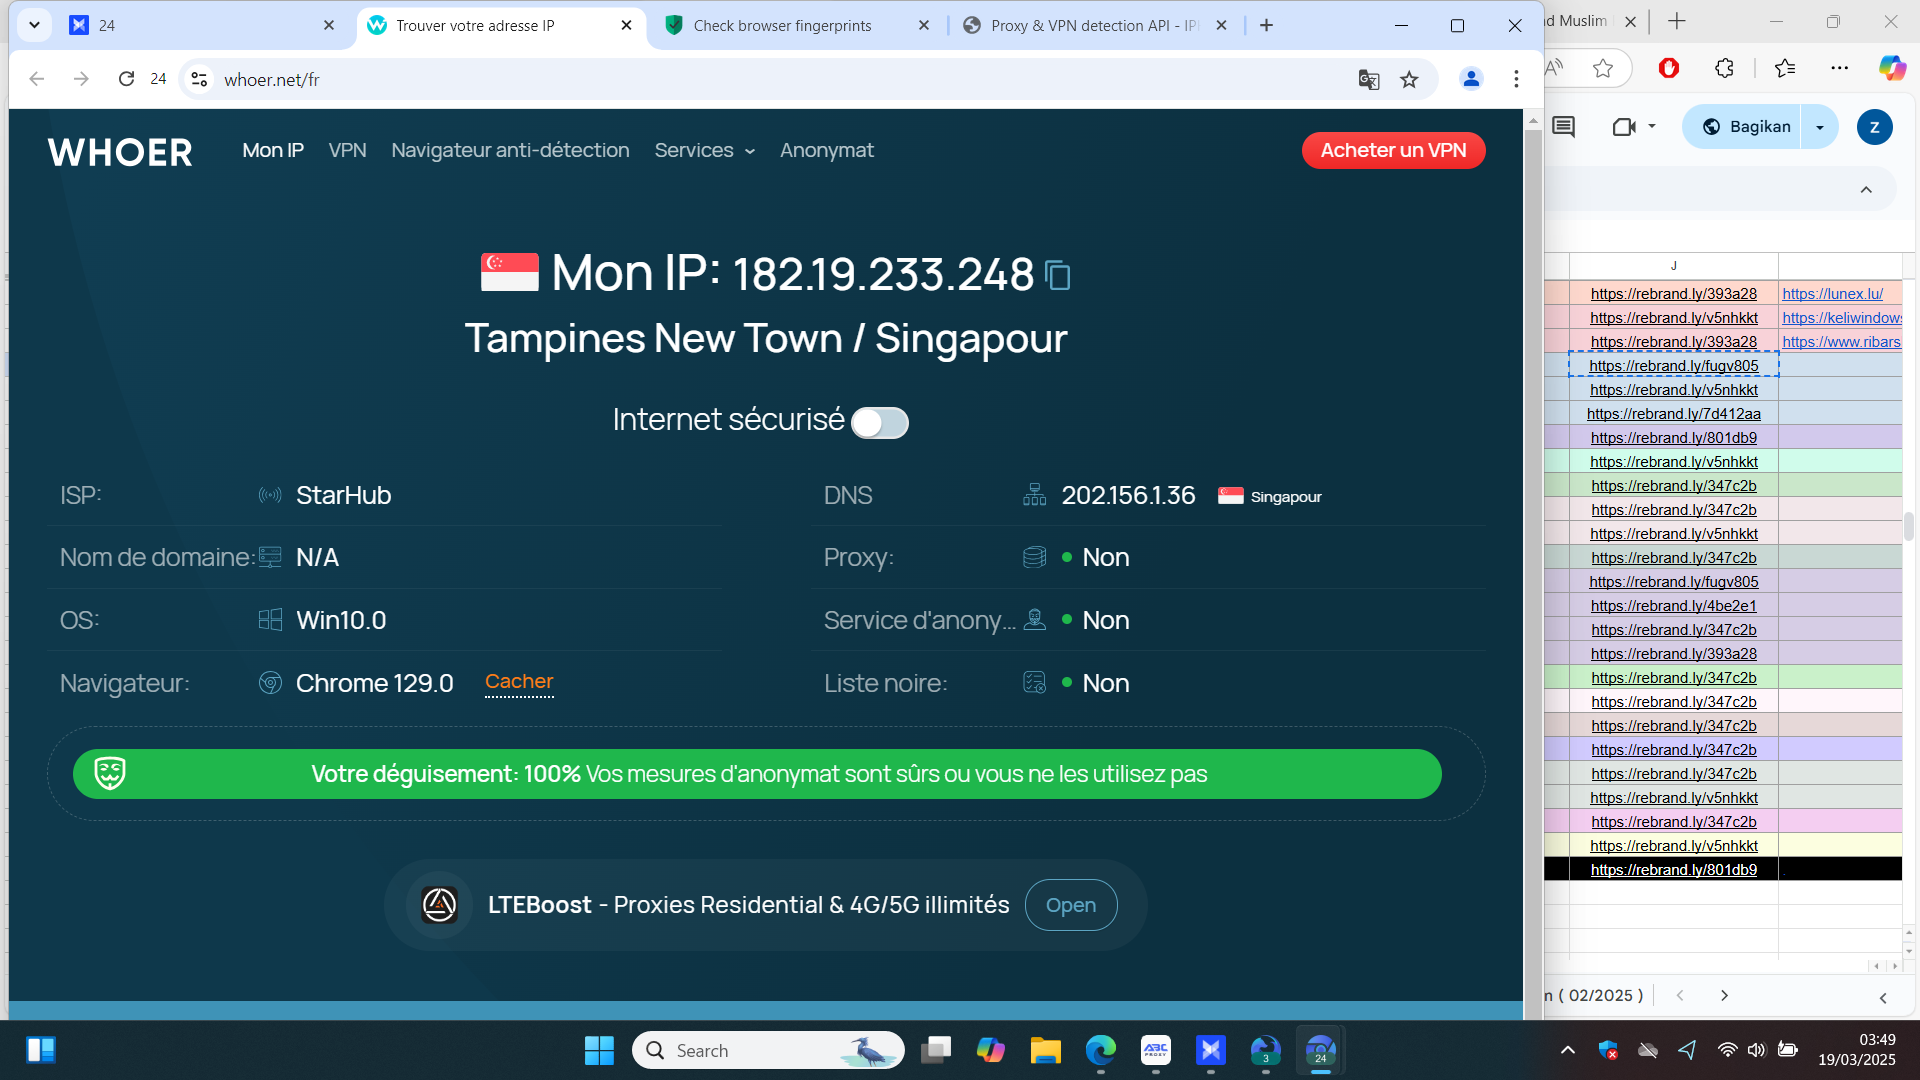
Task: Open the Chrome profile icon
Action: [1471, 79]
